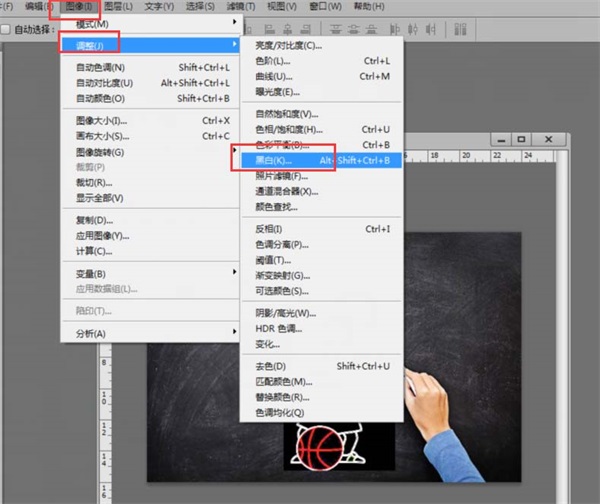Open the 选择(S) menu
Image resolution: width=600 pixels, height=504 pixels.
200,6
